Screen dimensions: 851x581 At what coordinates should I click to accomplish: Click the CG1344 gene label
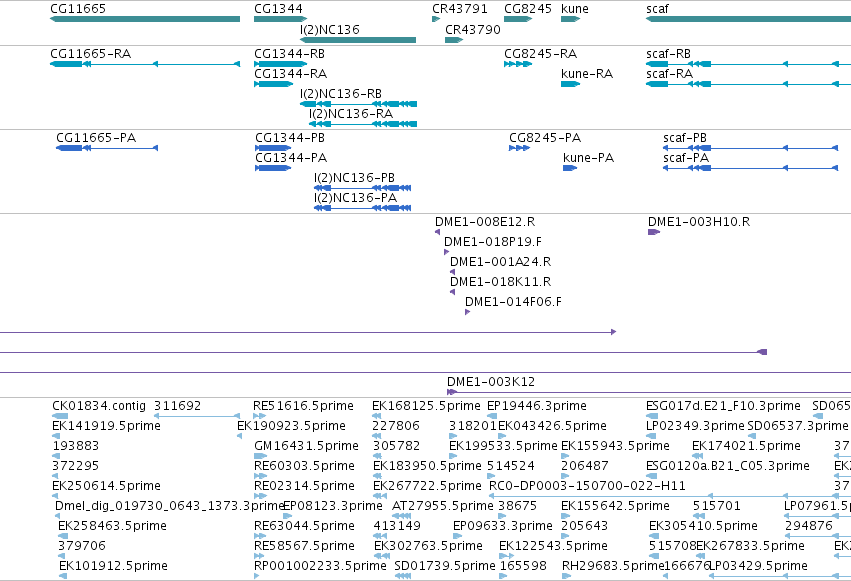(278, 9)
